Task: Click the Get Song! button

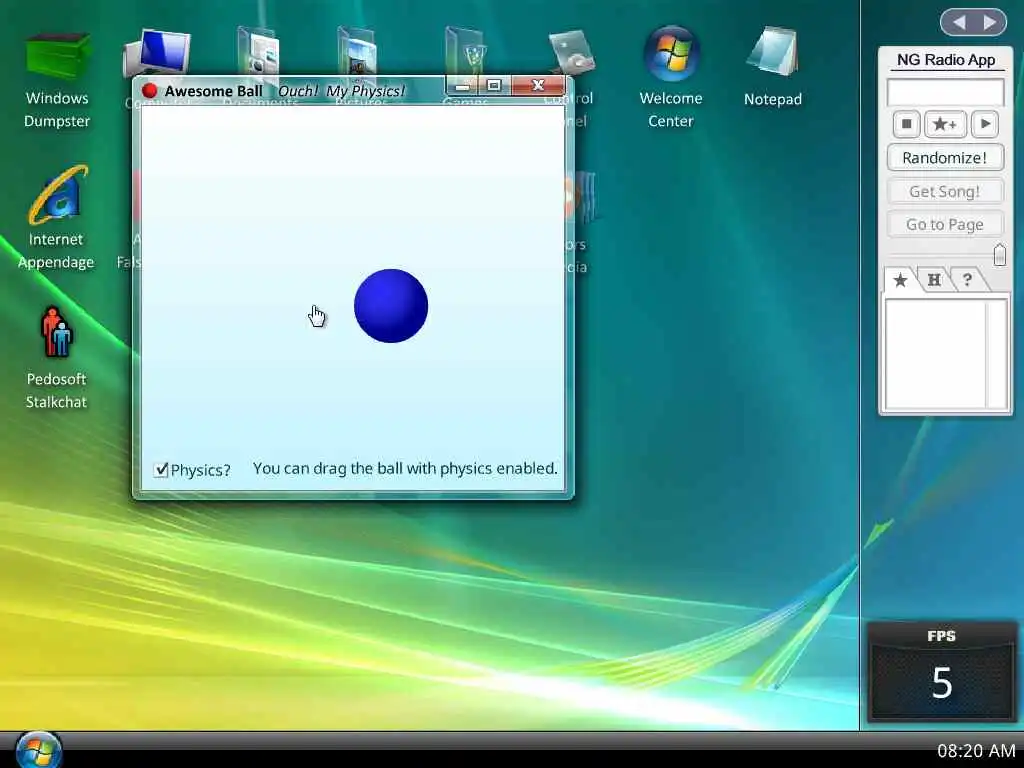Action: tap(945, 191)
